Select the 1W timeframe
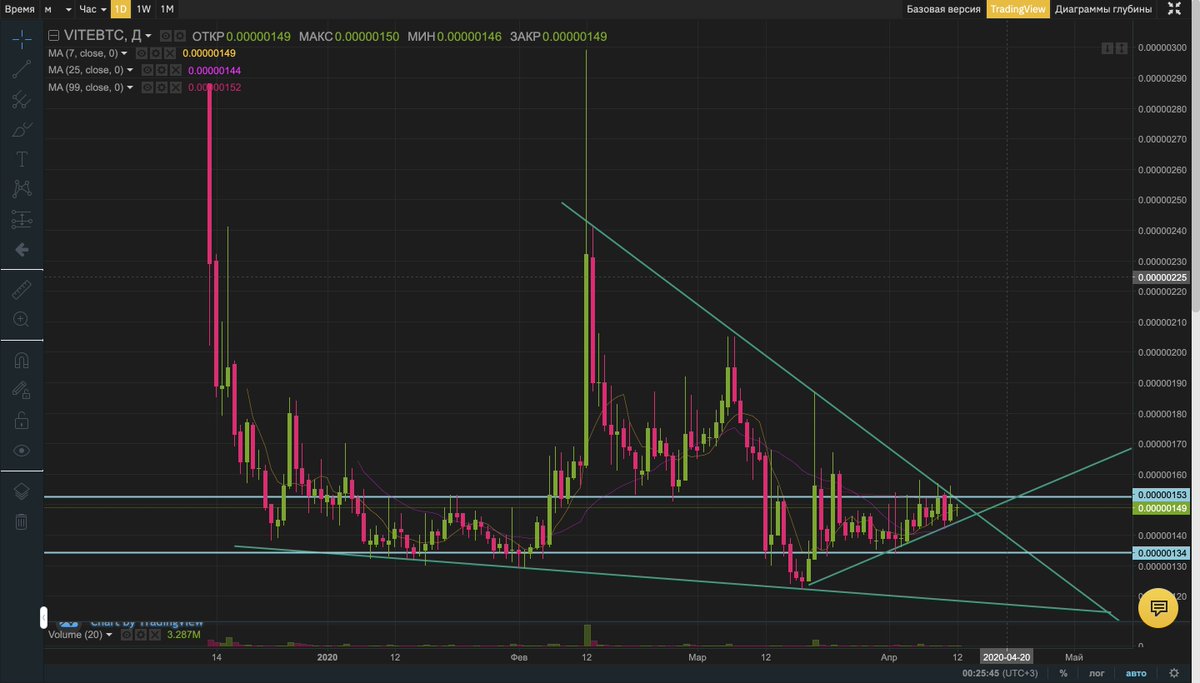The width and height of the screenshot is (1200, 683). click(x=144, y=9)
